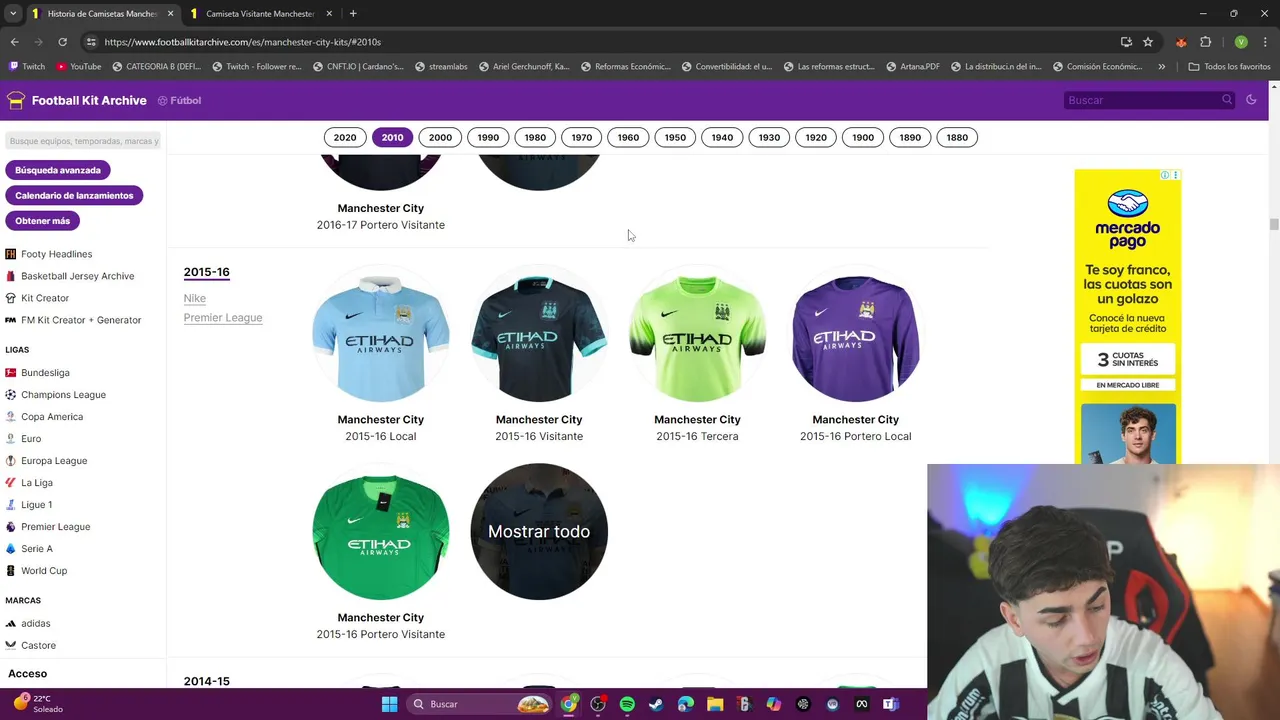
Task: Click the Europa League icon
Action: [11, 460]
